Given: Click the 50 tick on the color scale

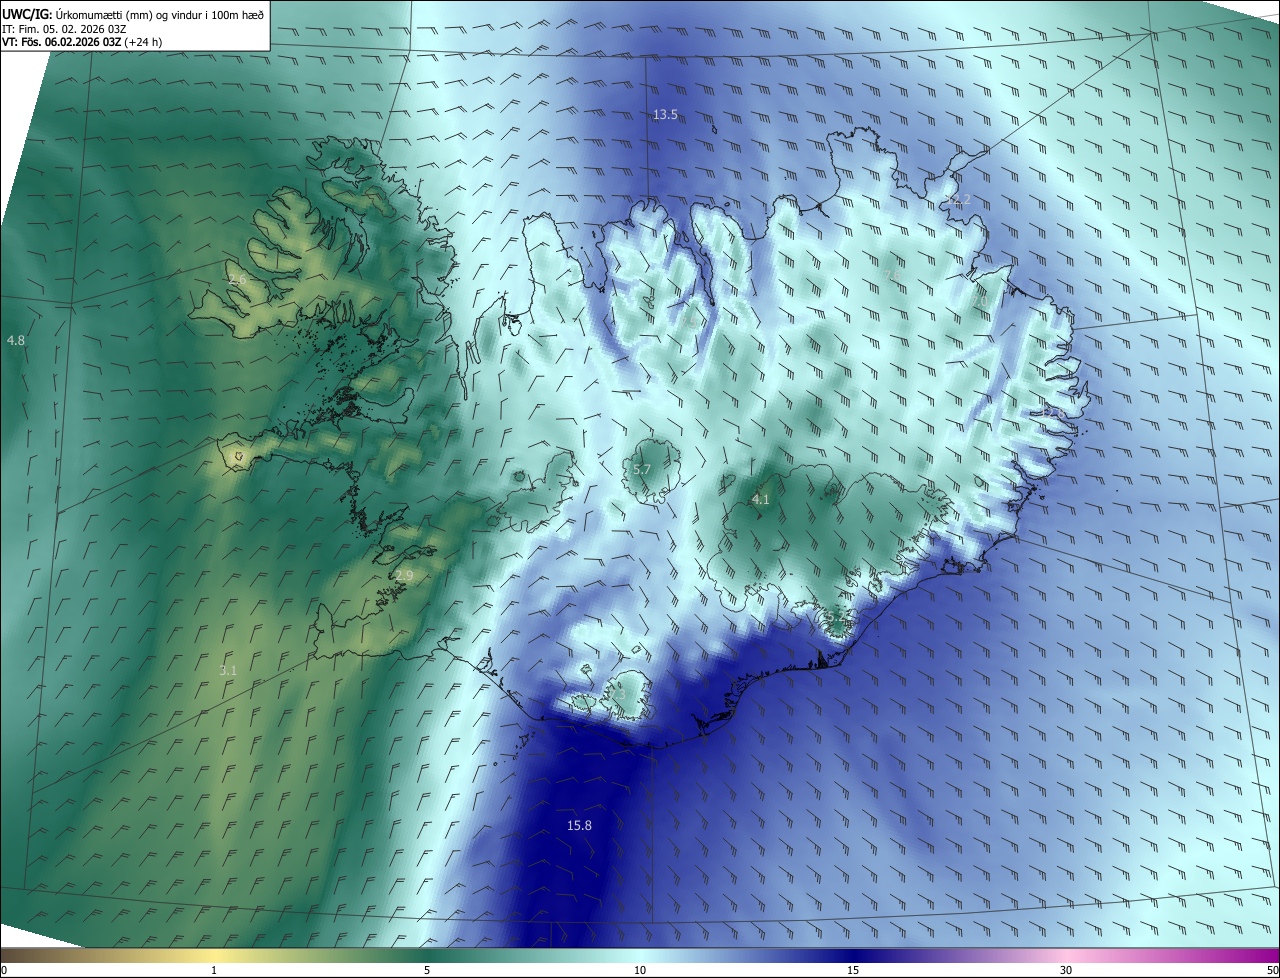Looking at the screenshot, I should [1272, 970].
